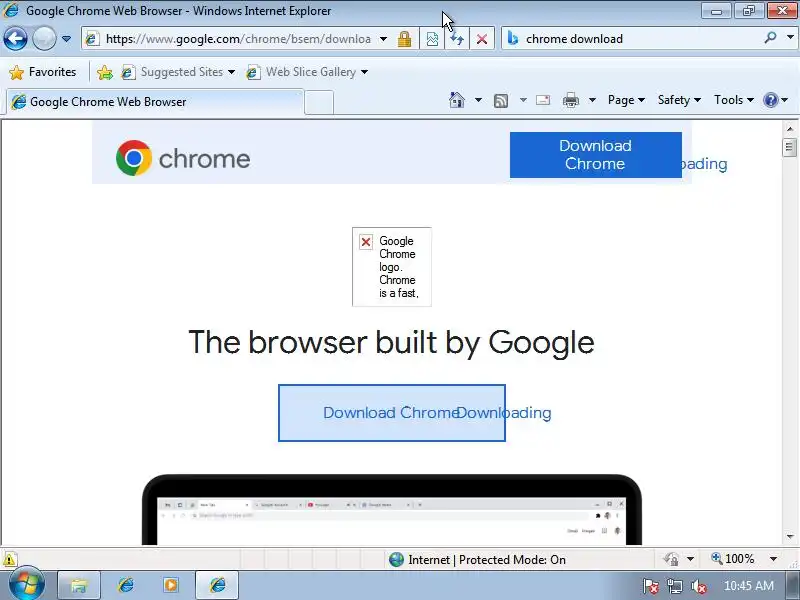The image size is (800, 600).
Task: Open Windows Explorer from taskbar
Action: (79, 585)
